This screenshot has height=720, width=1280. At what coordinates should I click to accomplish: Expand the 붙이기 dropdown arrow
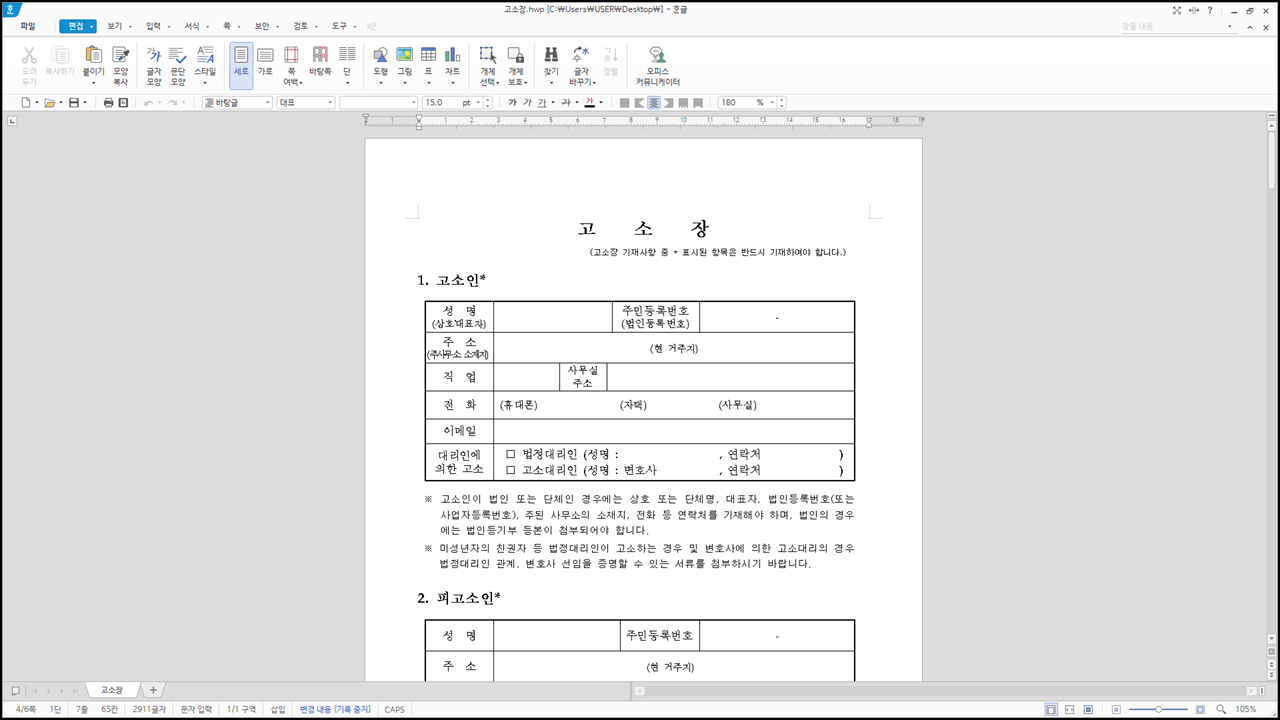tap(93, 83)
